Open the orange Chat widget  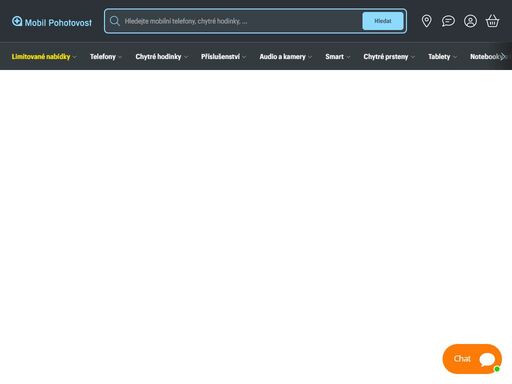coord(472,359)
